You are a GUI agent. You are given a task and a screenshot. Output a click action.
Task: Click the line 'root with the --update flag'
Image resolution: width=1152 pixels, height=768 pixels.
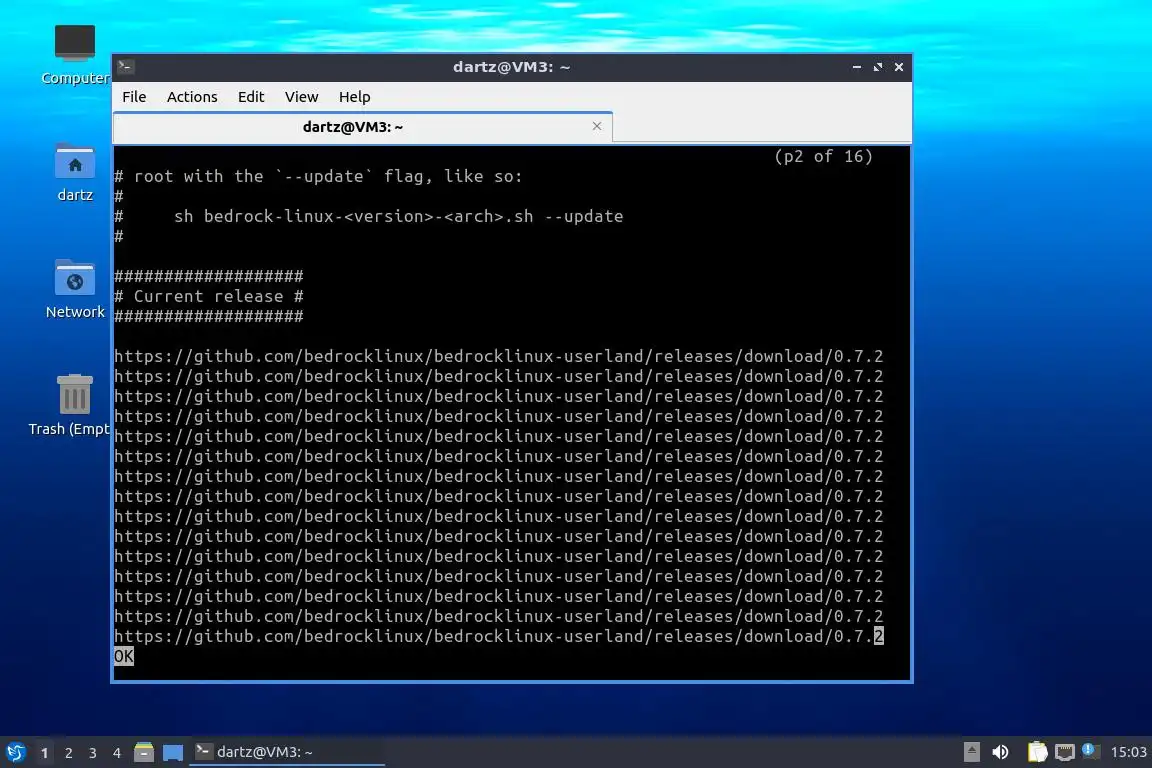click(x=318, y=176)
